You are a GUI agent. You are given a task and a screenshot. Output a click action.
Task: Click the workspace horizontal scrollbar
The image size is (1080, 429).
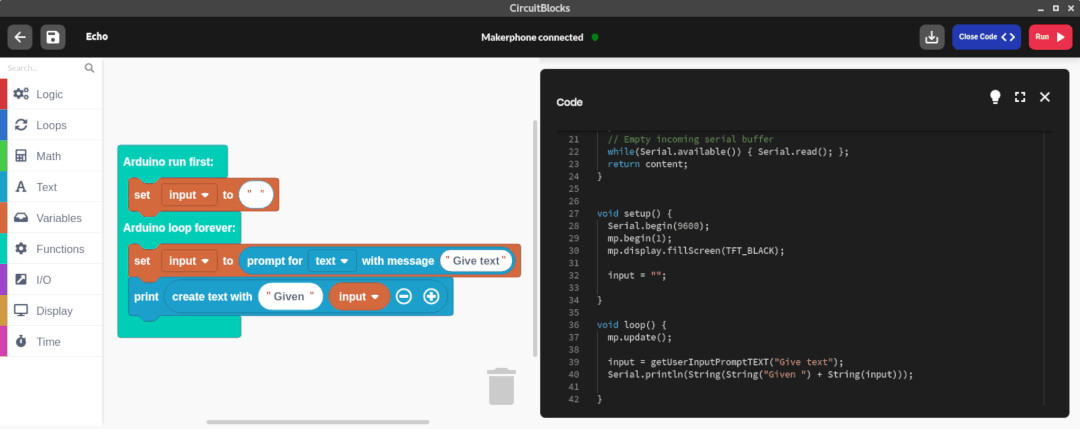point(318,422)
